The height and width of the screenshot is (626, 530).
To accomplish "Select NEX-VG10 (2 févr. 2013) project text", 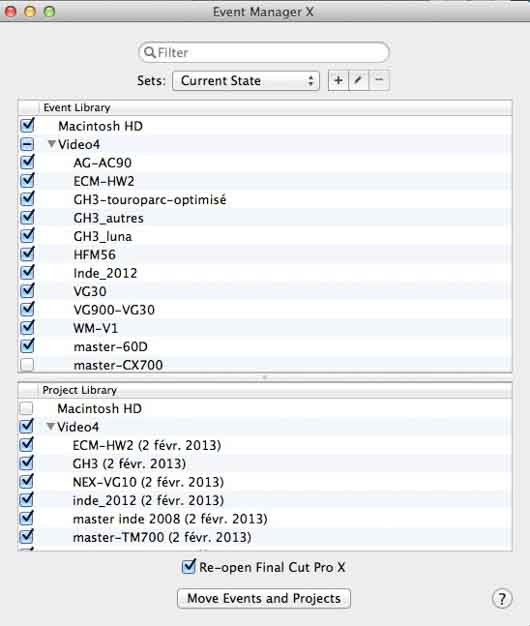I will coord(148,482).
